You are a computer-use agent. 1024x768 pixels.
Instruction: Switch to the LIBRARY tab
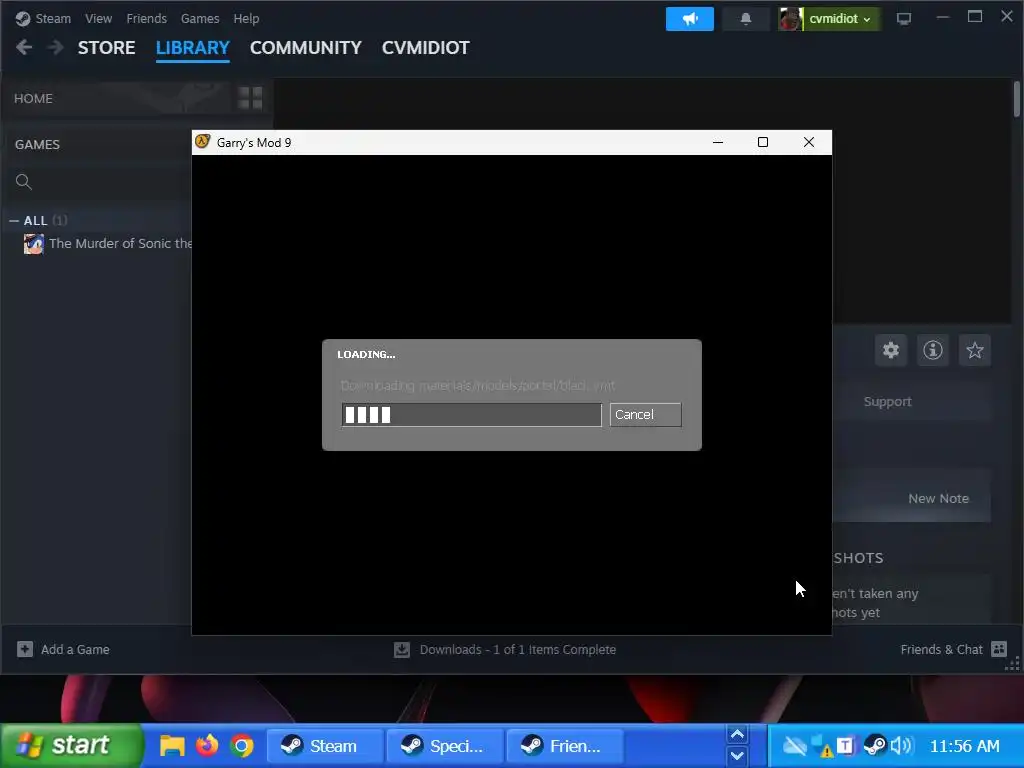pos(193,48)
